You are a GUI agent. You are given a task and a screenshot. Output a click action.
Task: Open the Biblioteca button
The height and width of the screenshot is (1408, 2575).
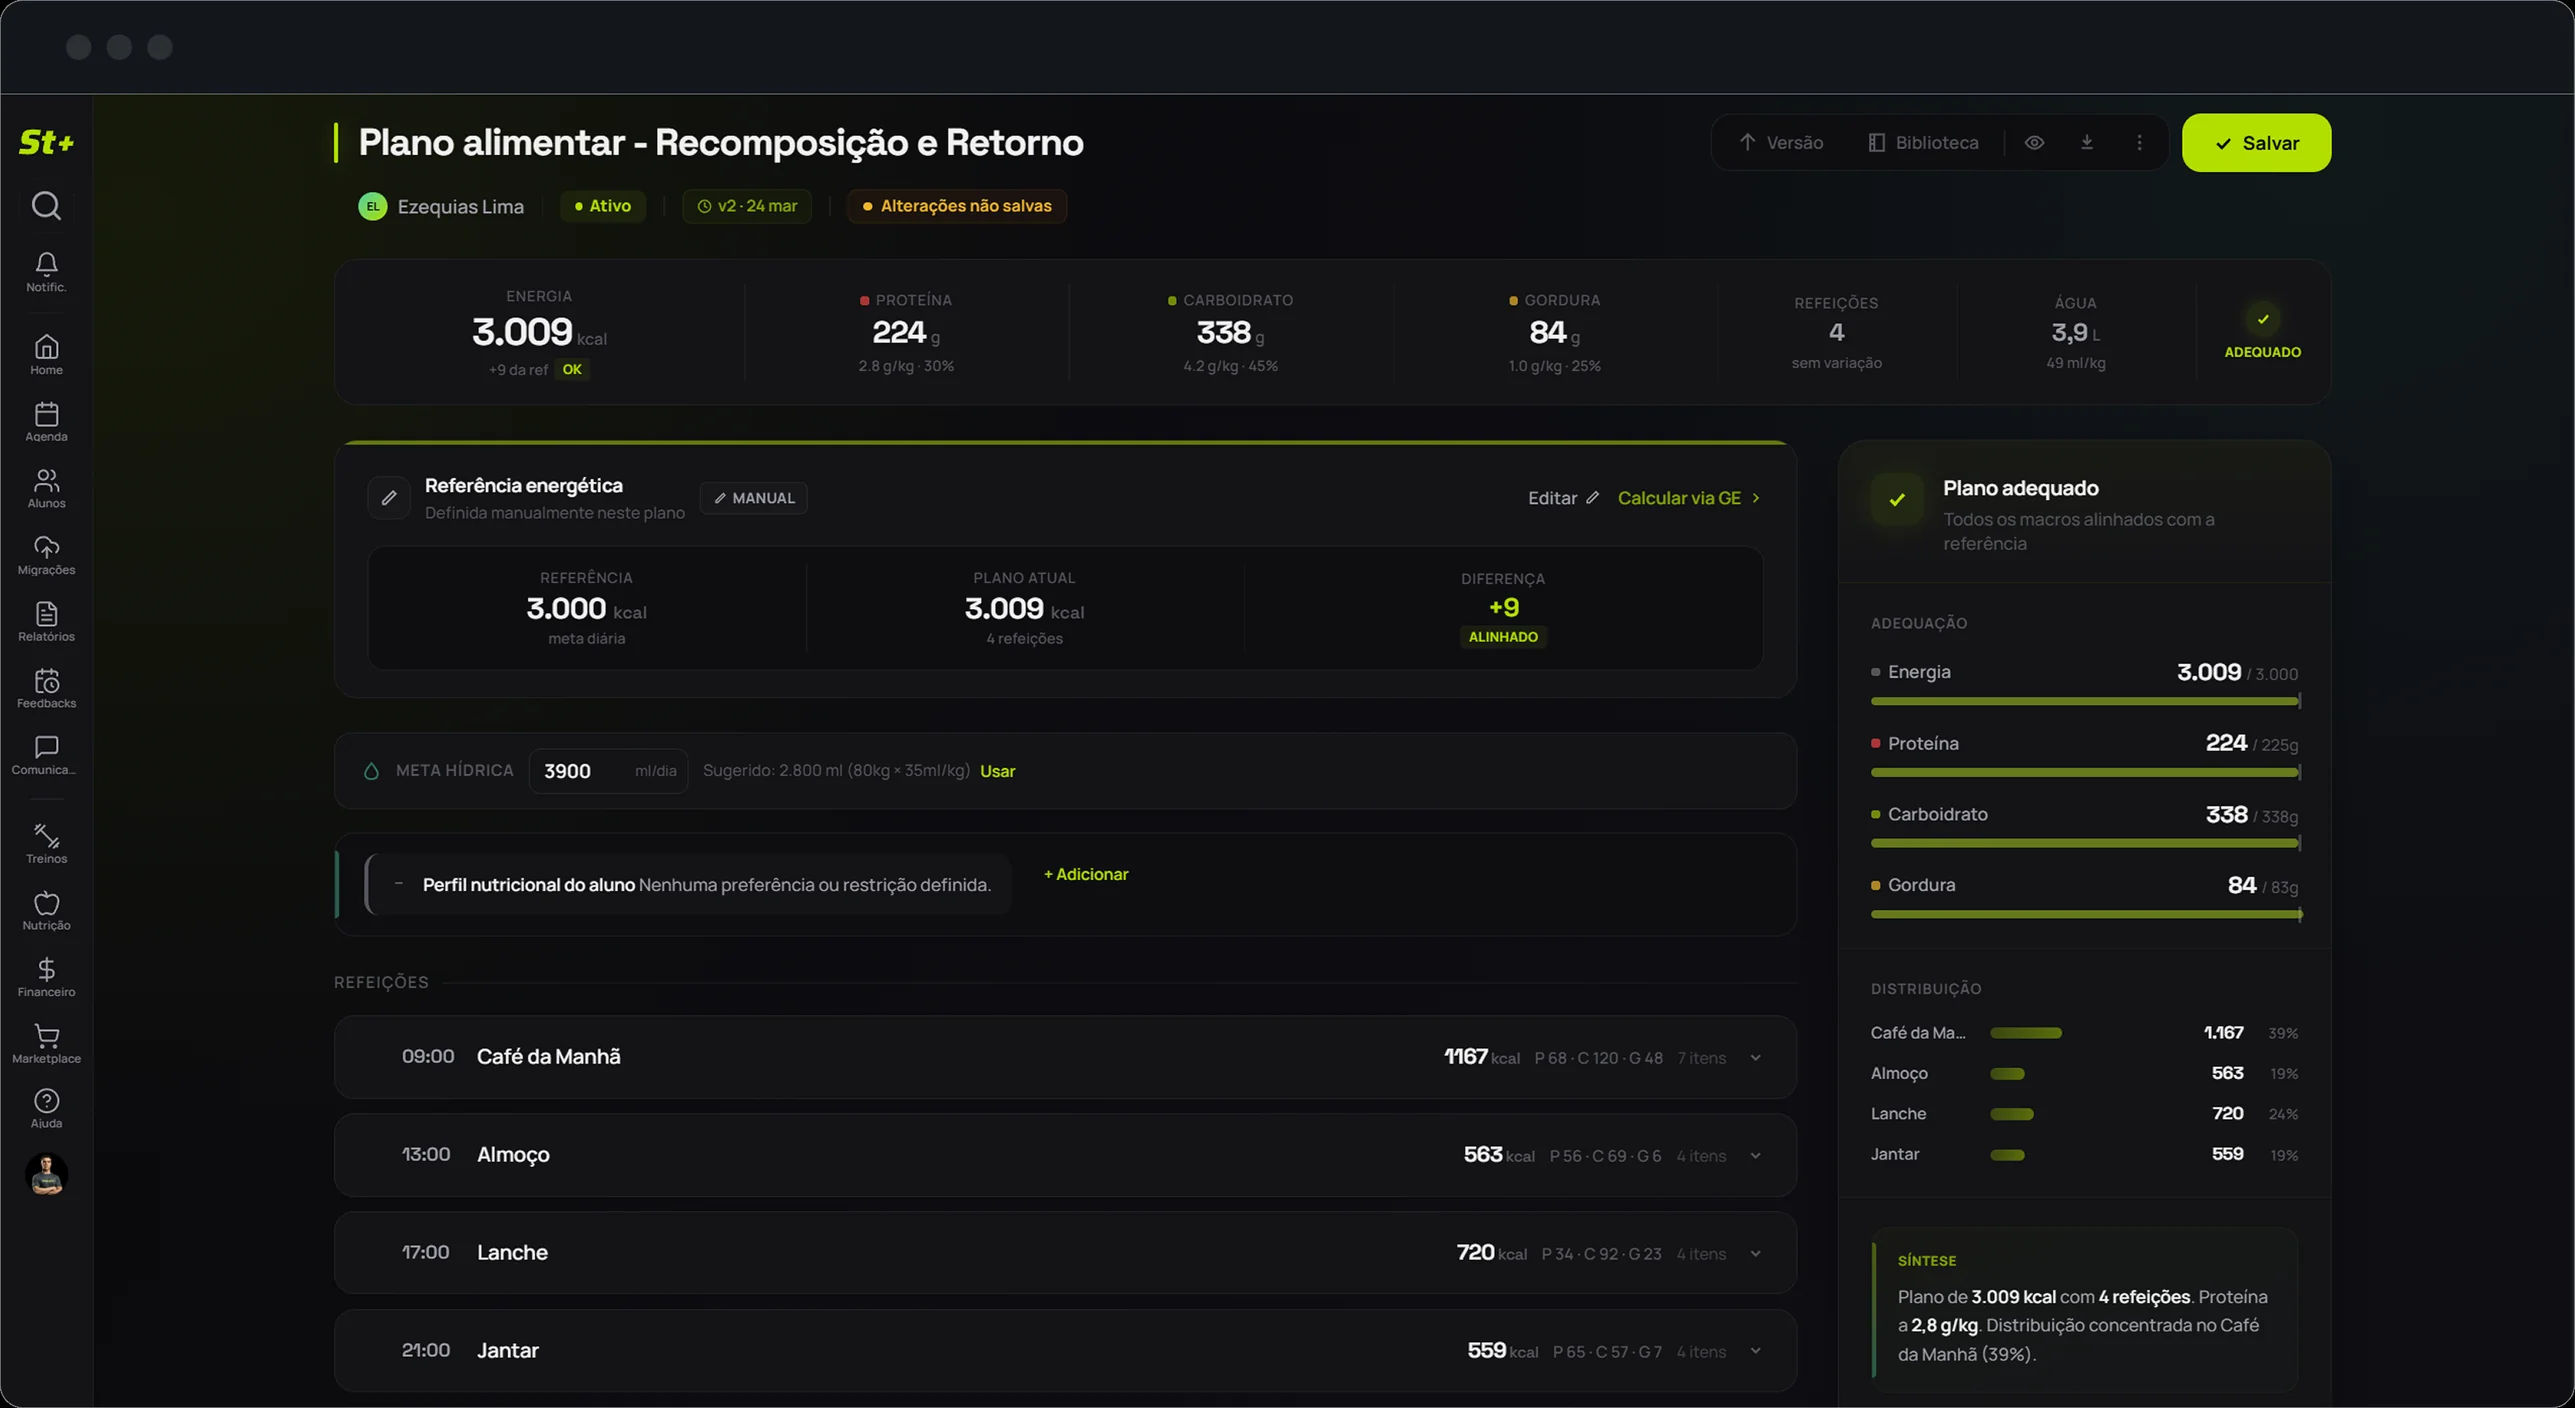pyautogui.click(x=1923, y=142)
